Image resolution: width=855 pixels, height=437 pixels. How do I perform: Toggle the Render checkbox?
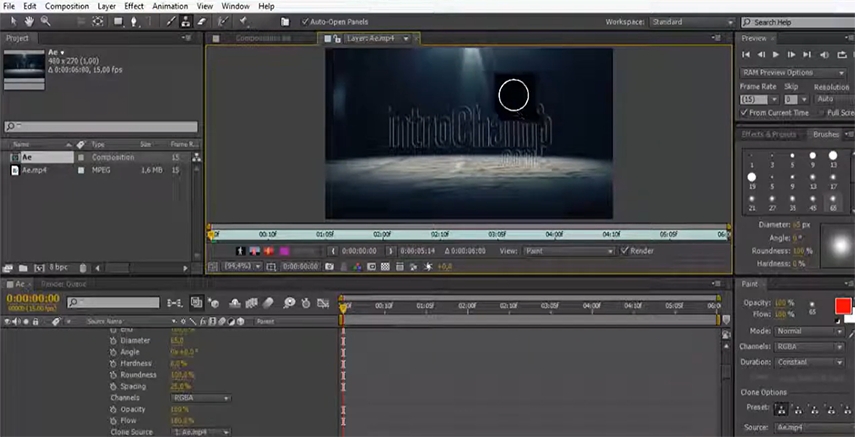[x=625, y=251]
